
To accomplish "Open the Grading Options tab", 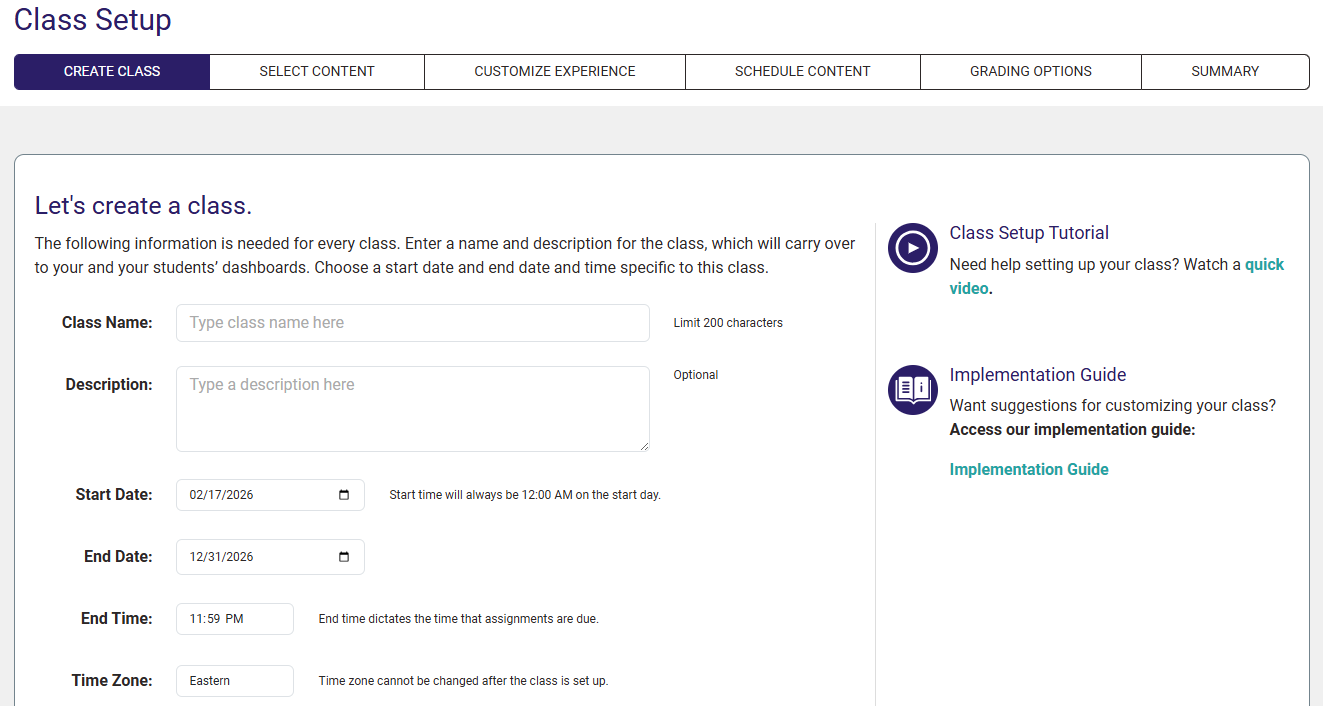I will click(x=1030, y=72).
